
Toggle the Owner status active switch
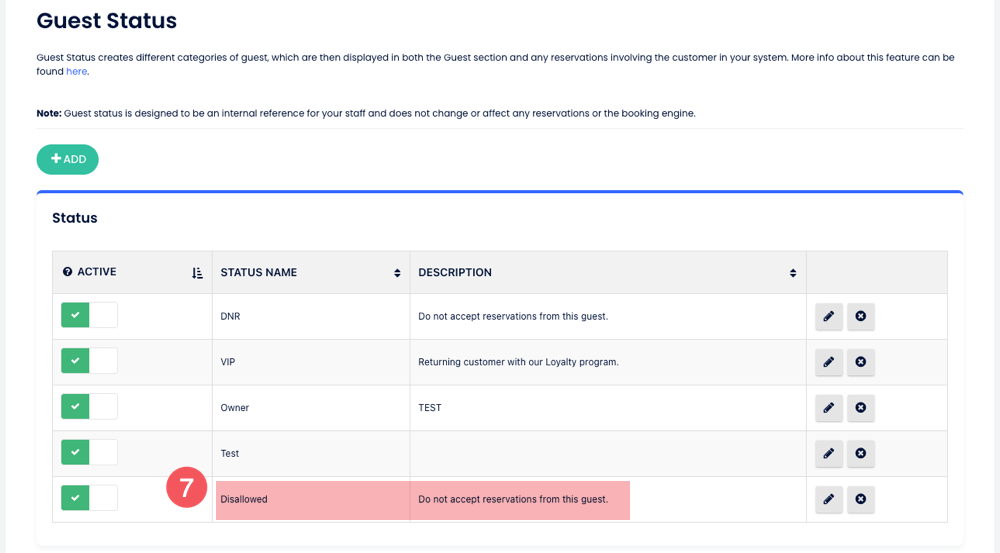89,407
